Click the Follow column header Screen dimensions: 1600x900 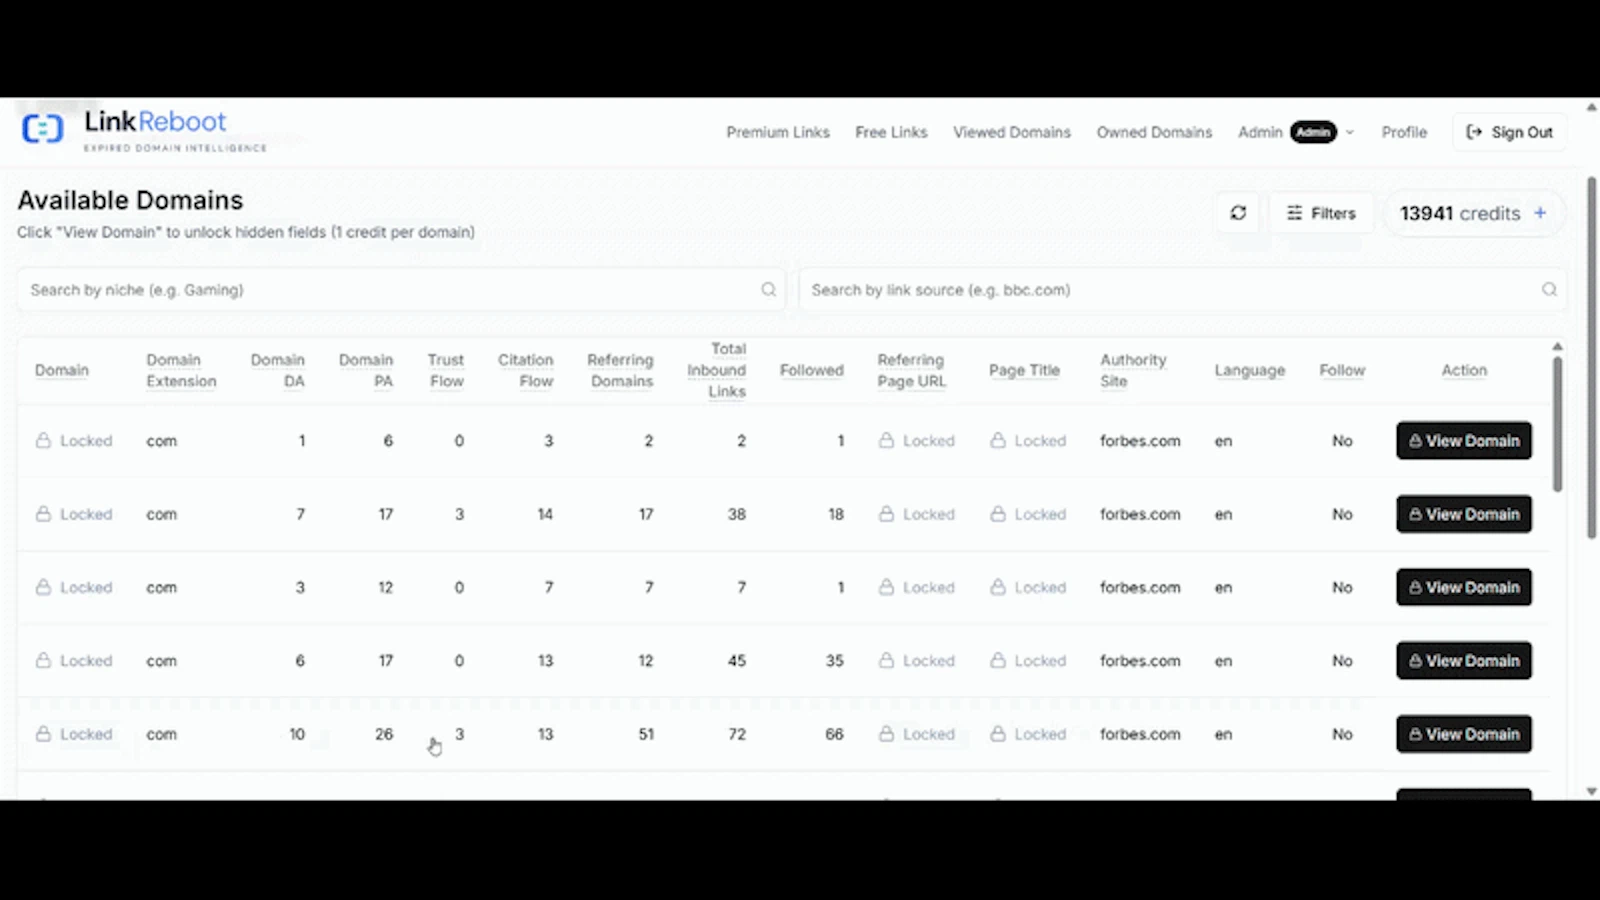[x=1342, y=370]
